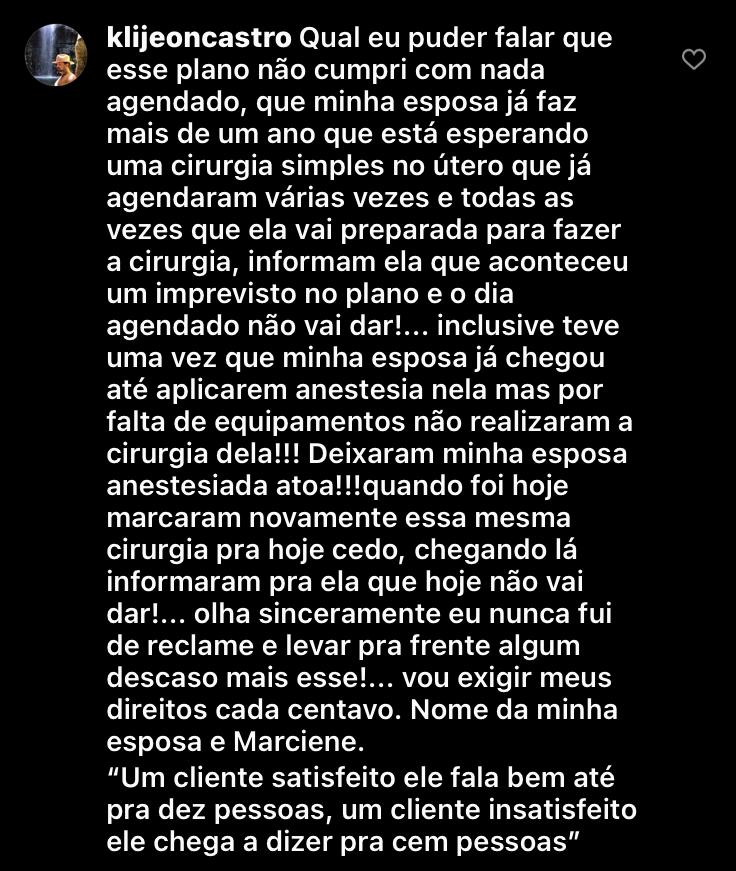Click the phrase "agendaram várias vezes"
The width and height of the screenshot is (736, 871).
pos(268,199)
